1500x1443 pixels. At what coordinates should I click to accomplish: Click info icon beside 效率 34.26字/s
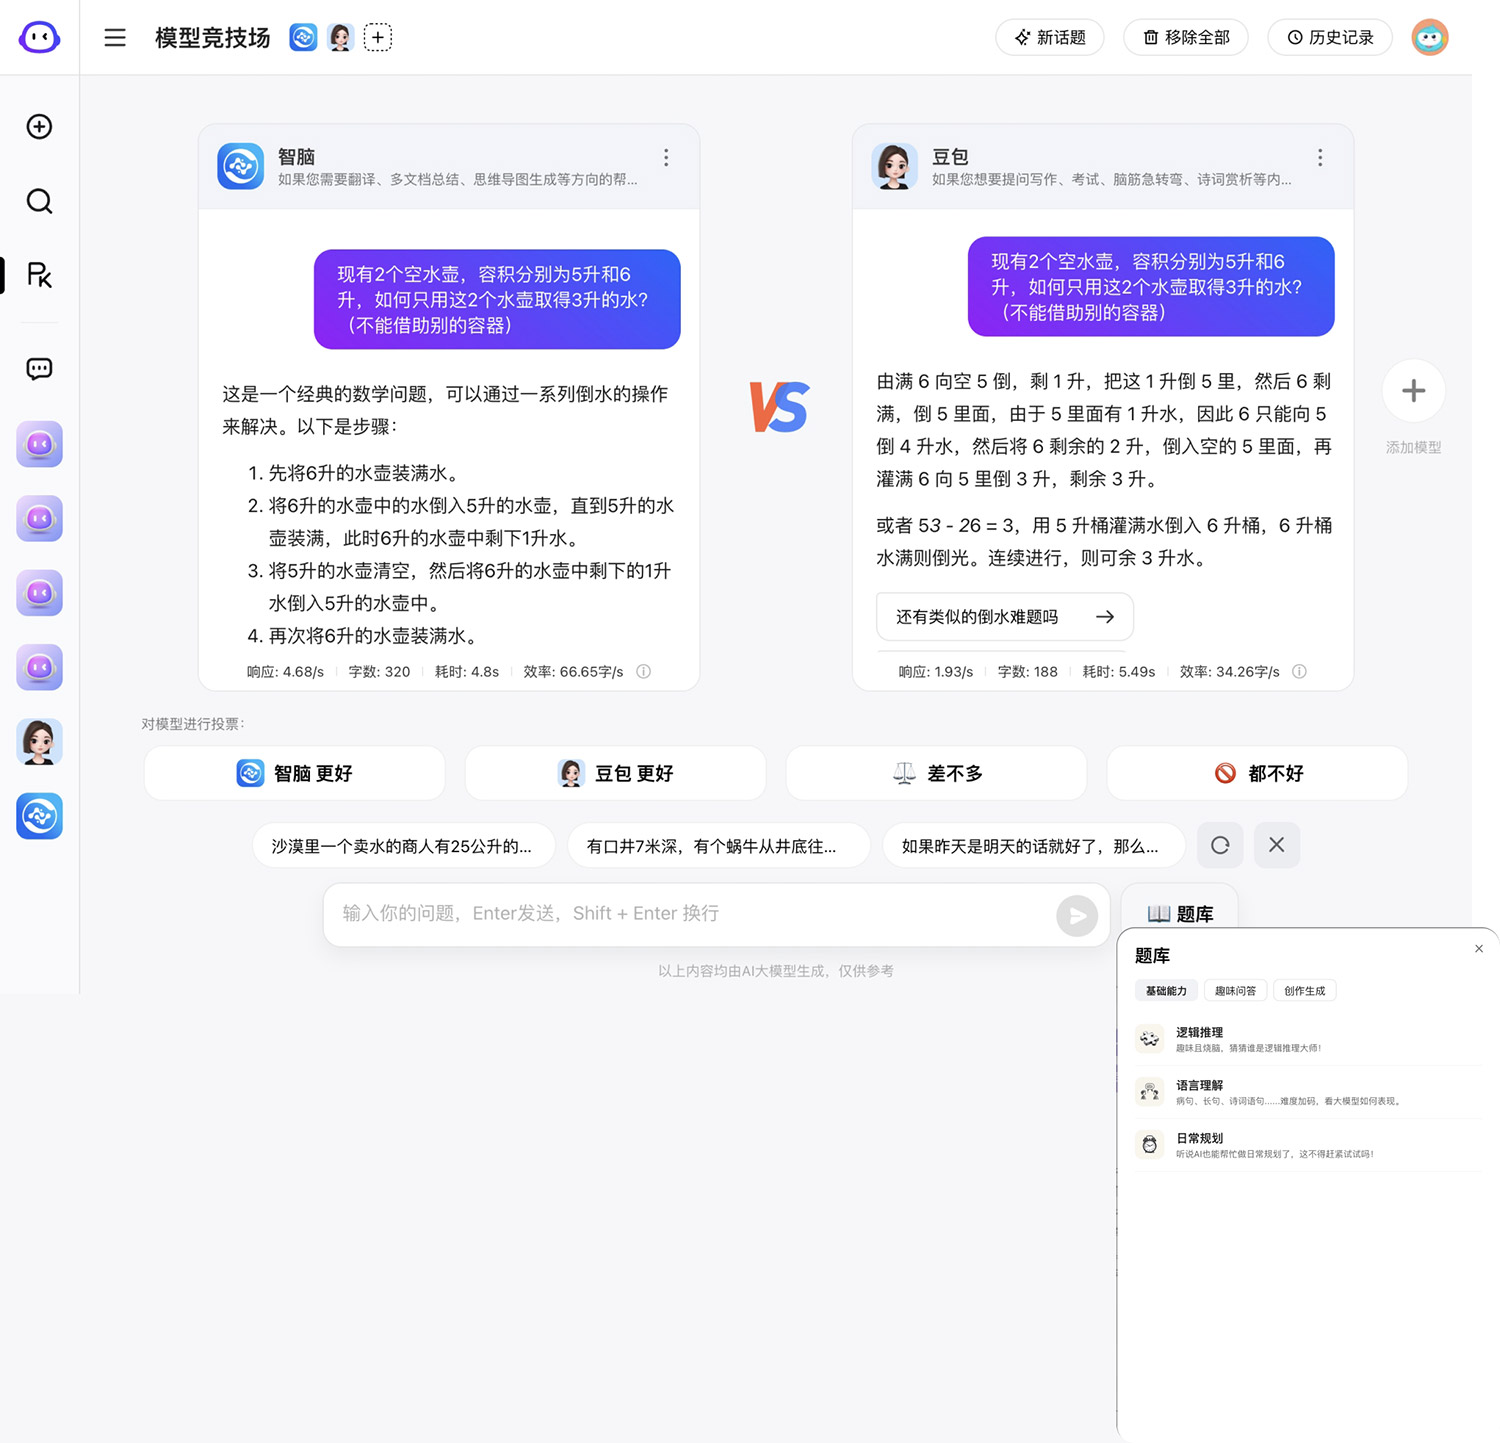(x=1299, y=672)
